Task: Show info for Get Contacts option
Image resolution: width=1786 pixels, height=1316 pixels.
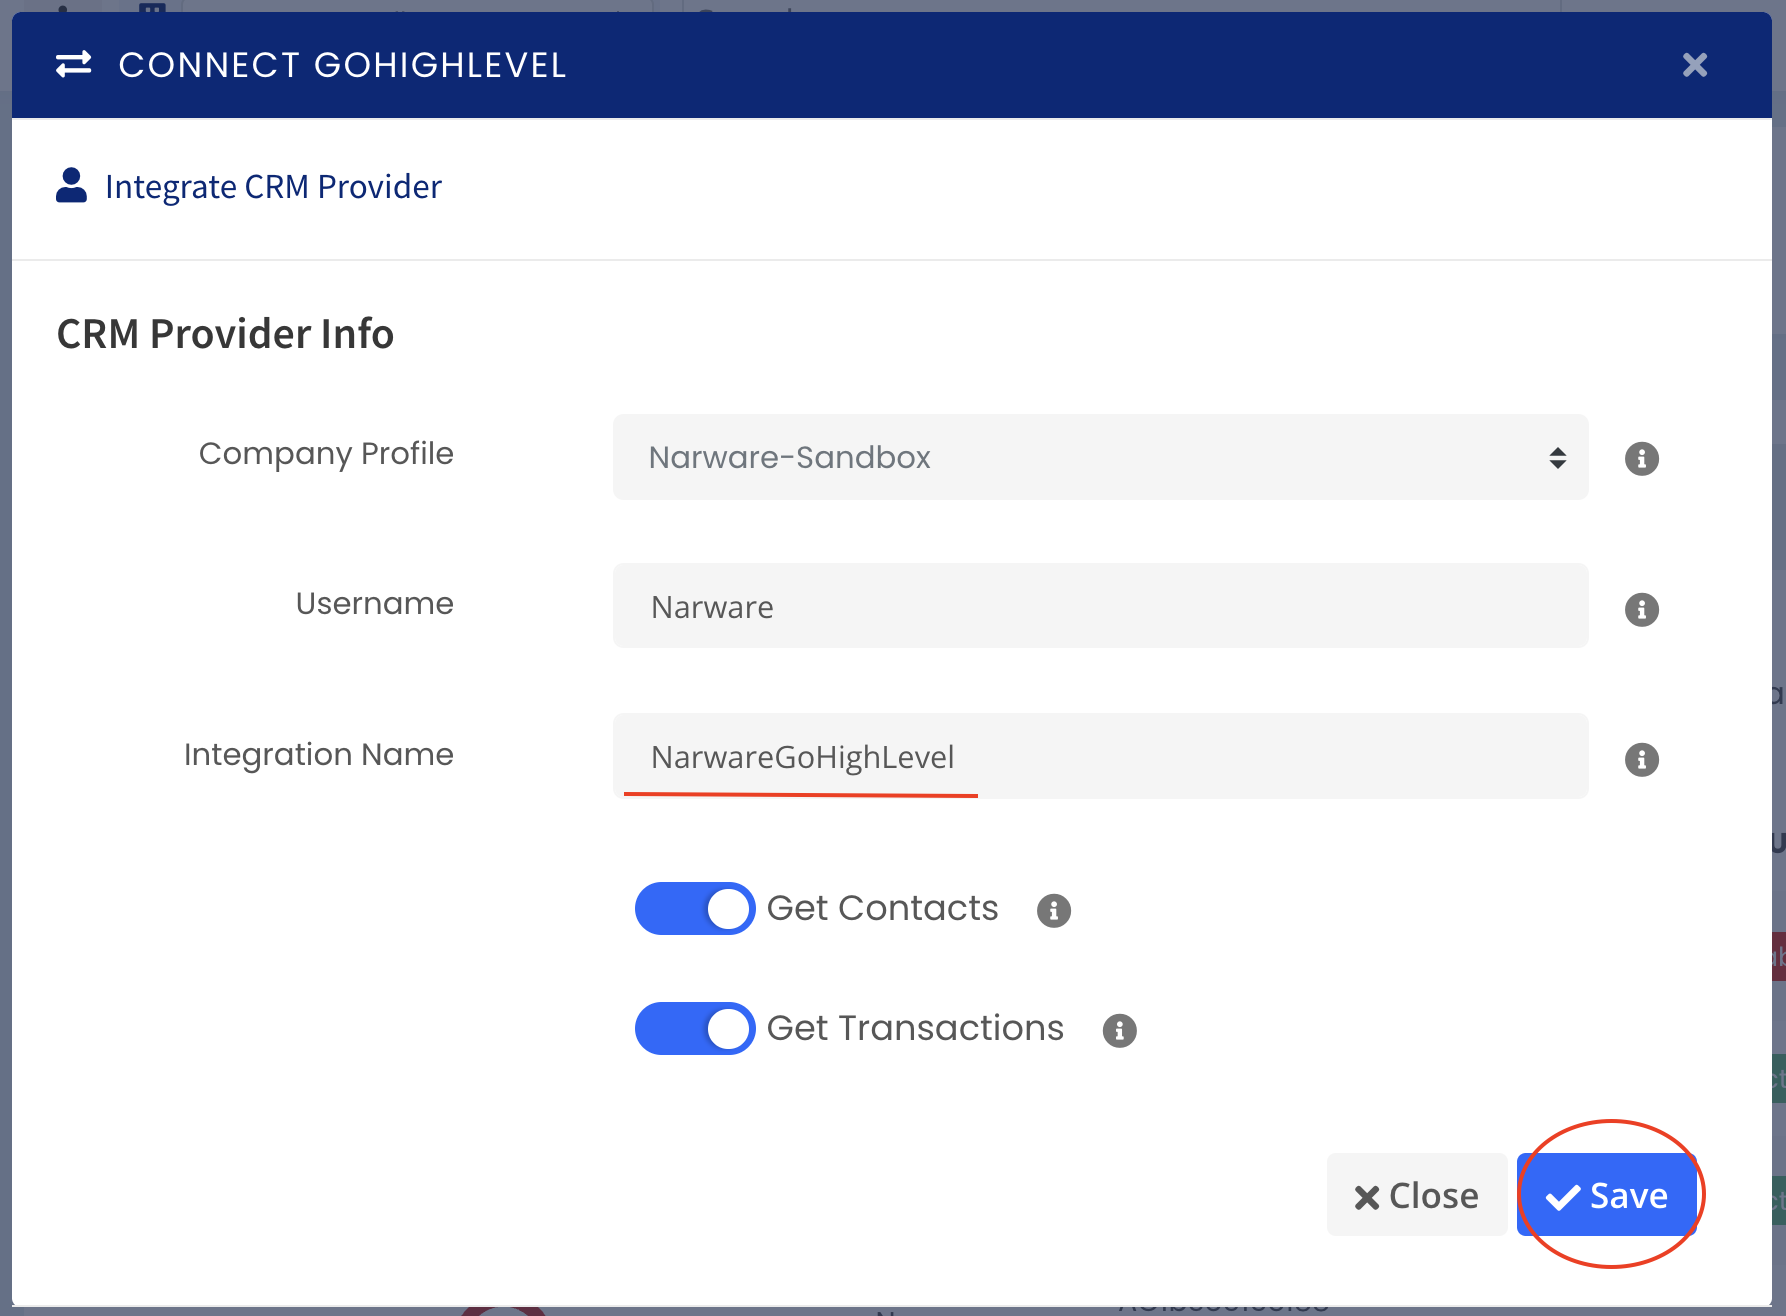Action: point(1053,910)
